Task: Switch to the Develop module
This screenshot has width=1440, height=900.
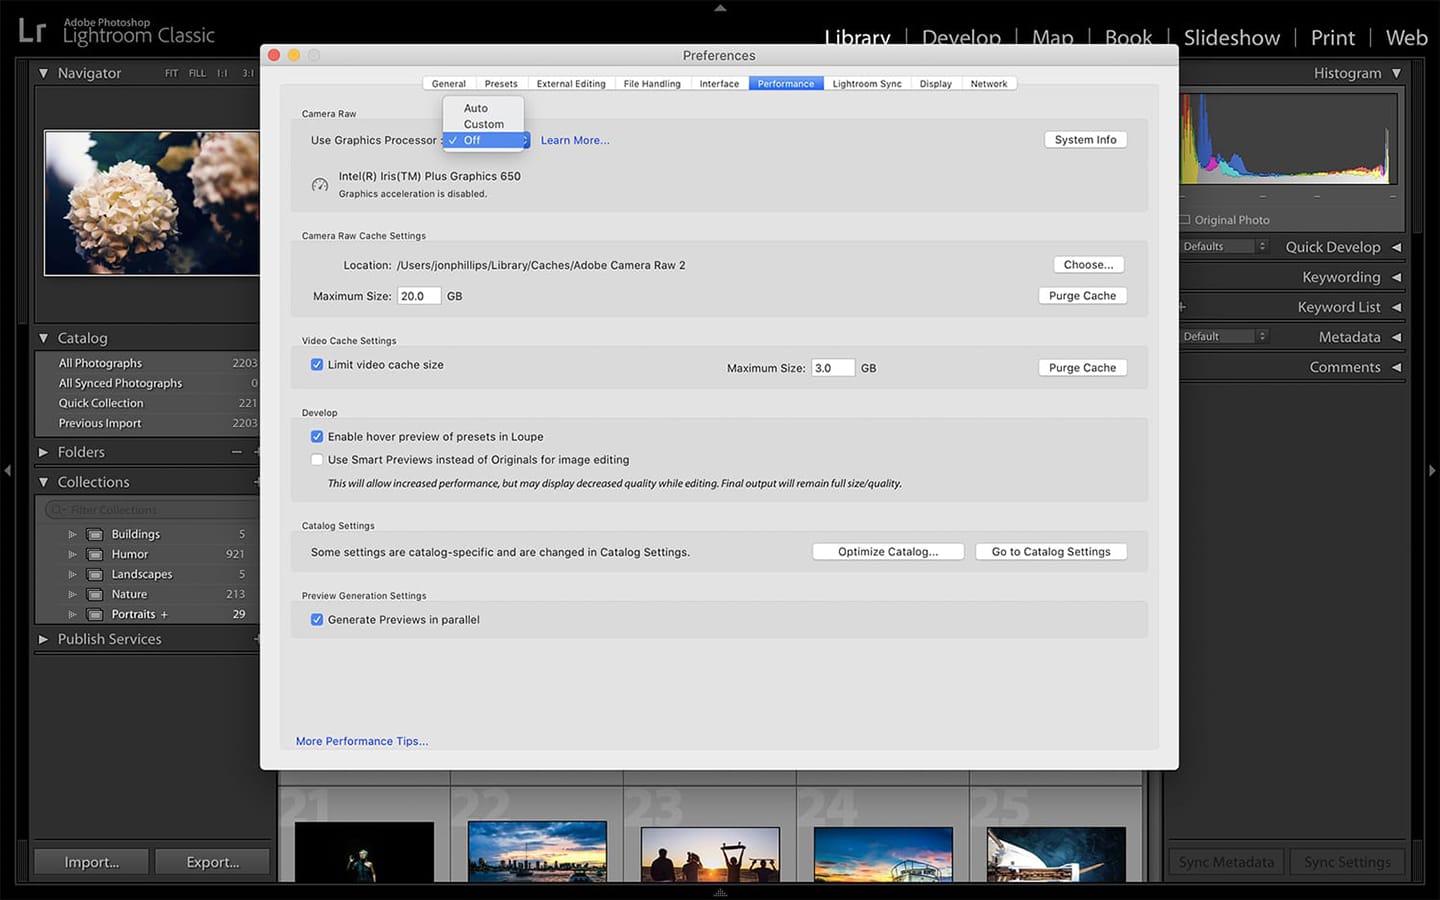Action: tap(961, 38)
